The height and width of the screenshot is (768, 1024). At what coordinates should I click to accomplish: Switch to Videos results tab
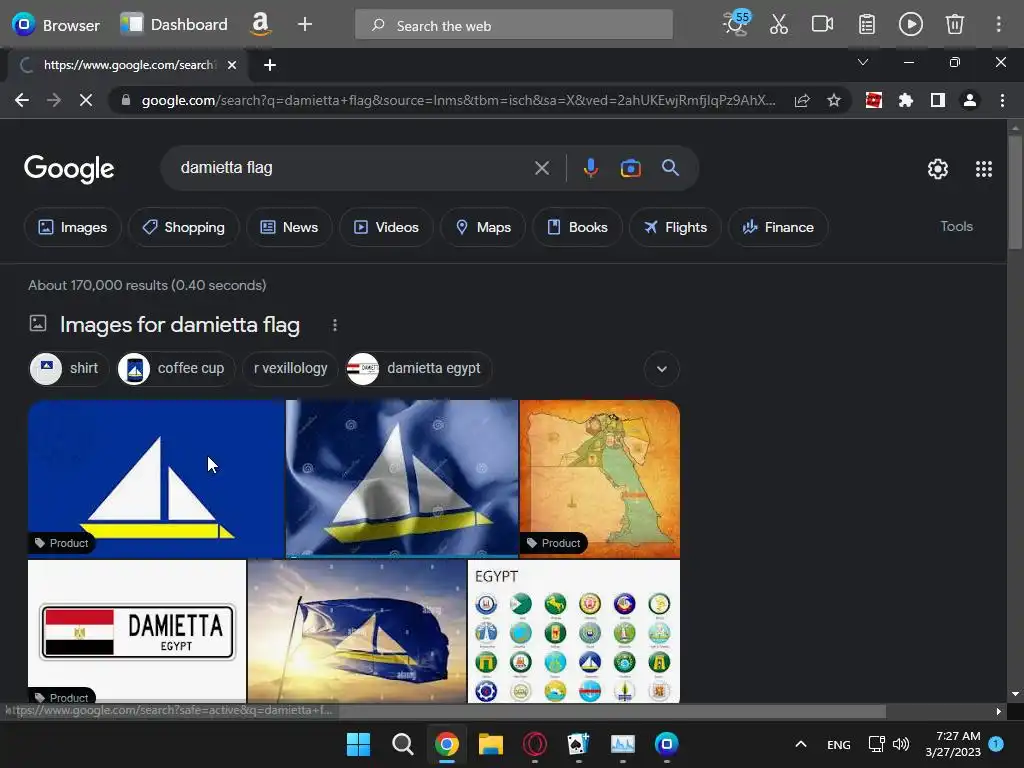point(386,227)
